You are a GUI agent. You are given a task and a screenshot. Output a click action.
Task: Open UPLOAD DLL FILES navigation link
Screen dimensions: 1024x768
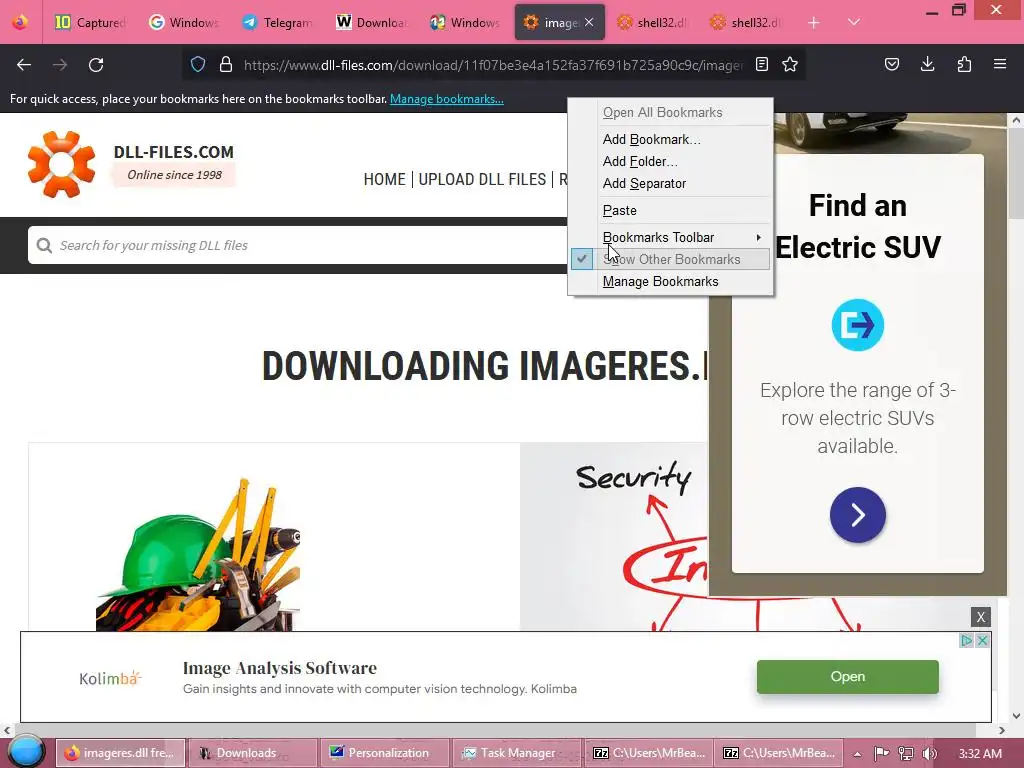(x=482, y=179)
